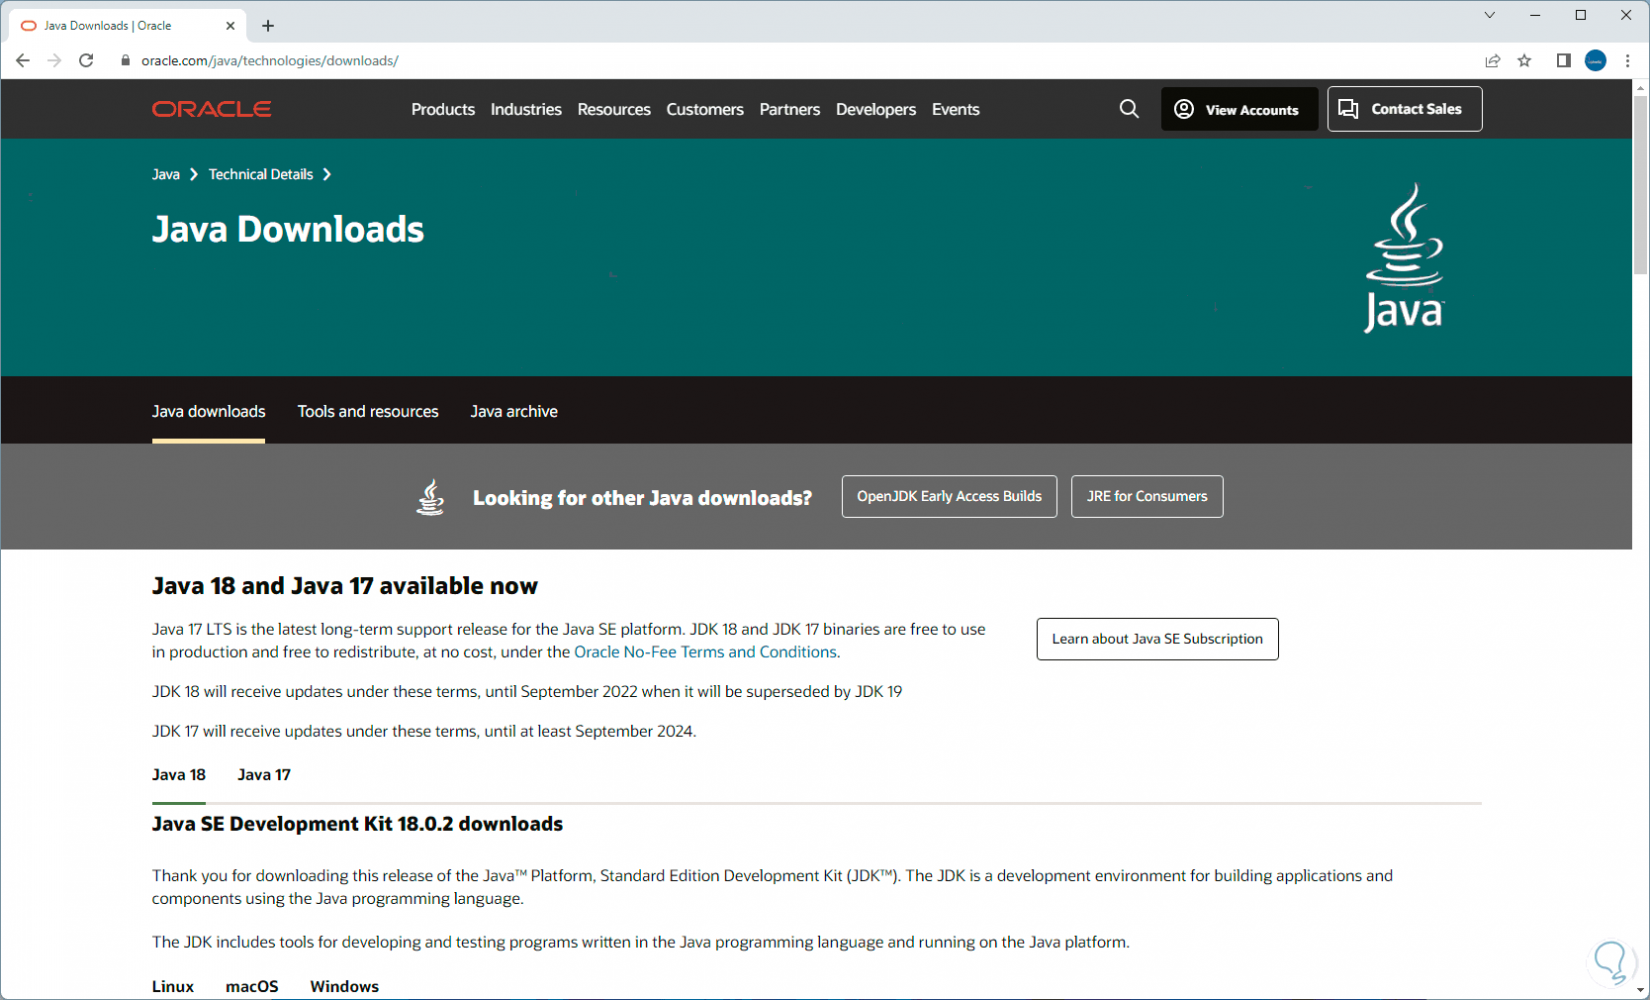This screenshot has height=1000, width=1650.
Task: Click the Java Downloads page heading
Action: (x=288, y=230)
